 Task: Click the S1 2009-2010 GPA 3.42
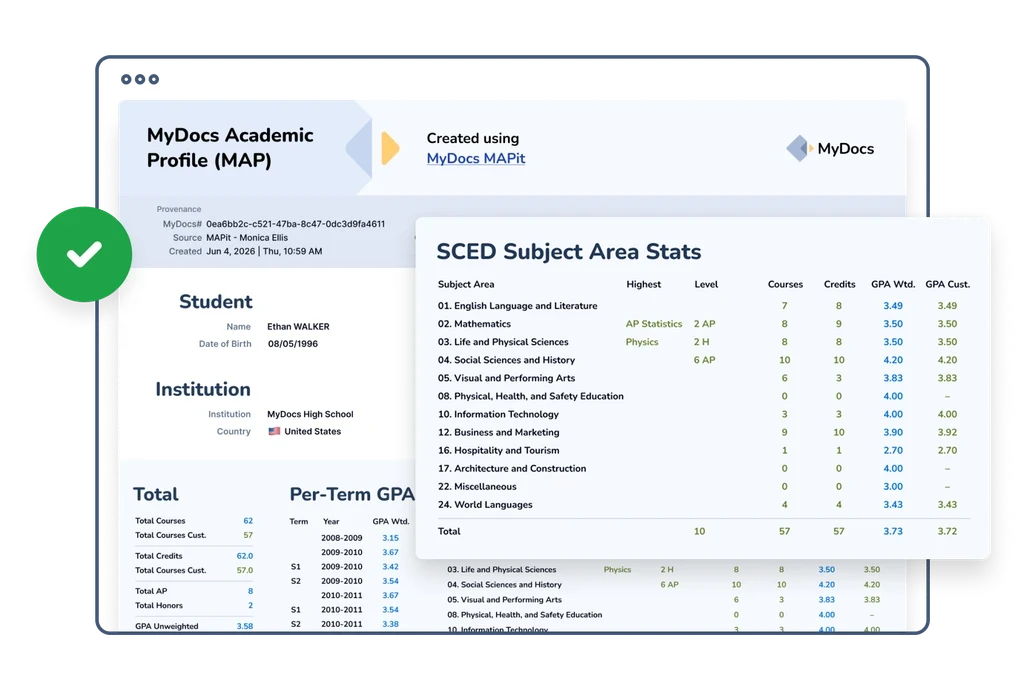[391, 567]
